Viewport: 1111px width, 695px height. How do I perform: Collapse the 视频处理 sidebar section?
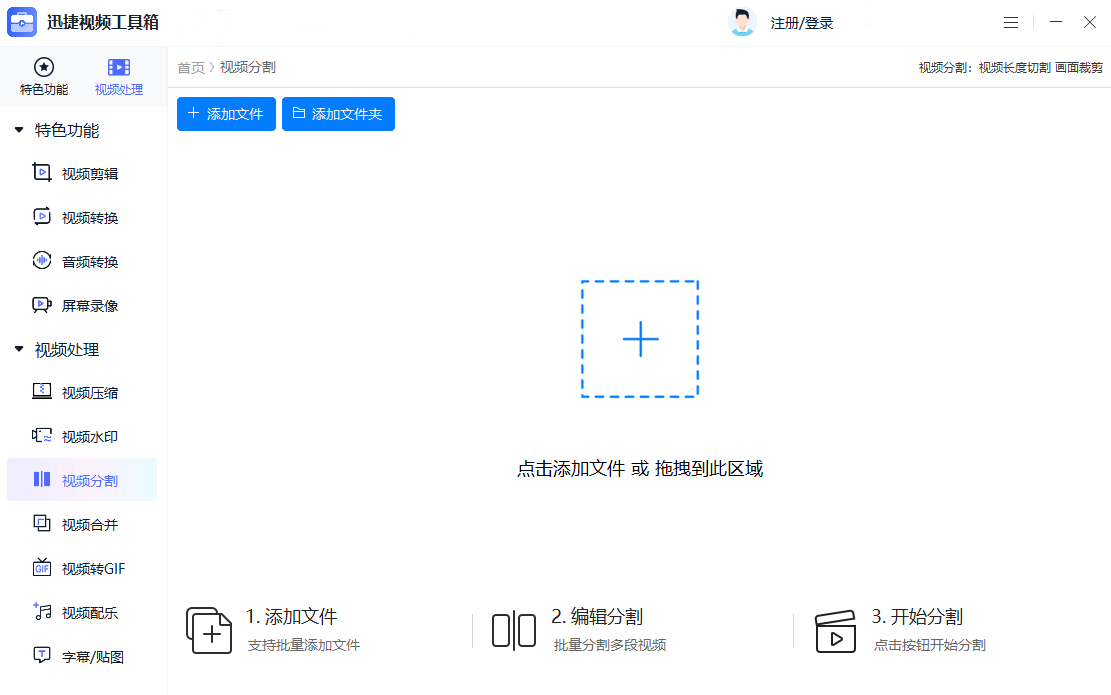click(19, 349)
